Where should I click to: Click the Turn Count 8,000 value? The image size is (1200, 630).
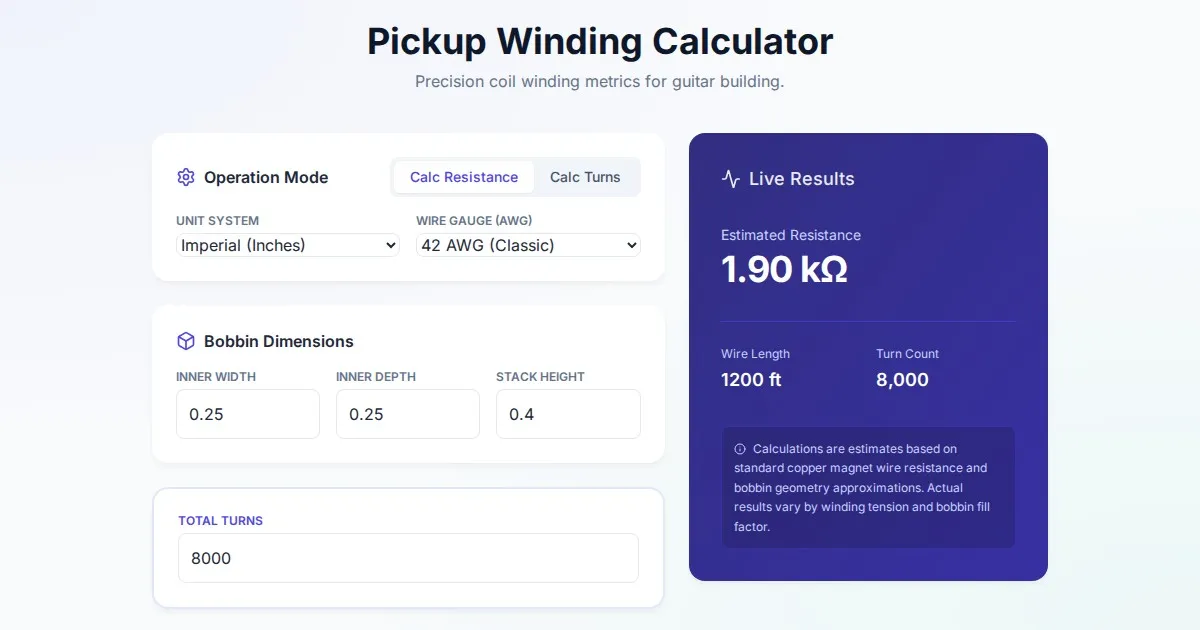pyautogui.click(x=902, y=380)
